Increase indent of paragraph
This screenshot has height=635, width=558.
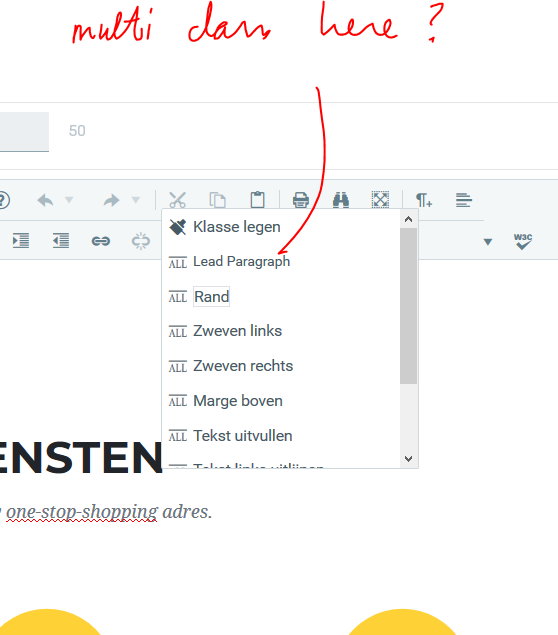tap(21, 241)
